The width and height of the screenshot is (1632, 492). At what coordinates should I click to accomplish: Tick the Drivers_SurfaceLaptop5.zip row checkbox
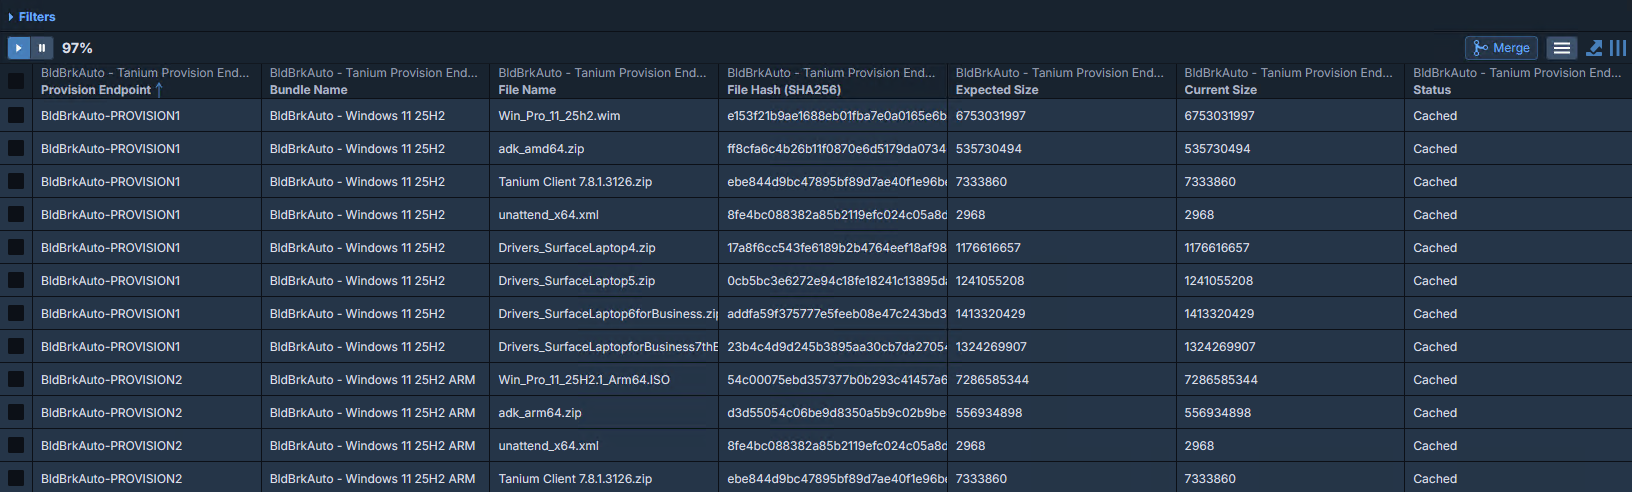pos(16,280)
